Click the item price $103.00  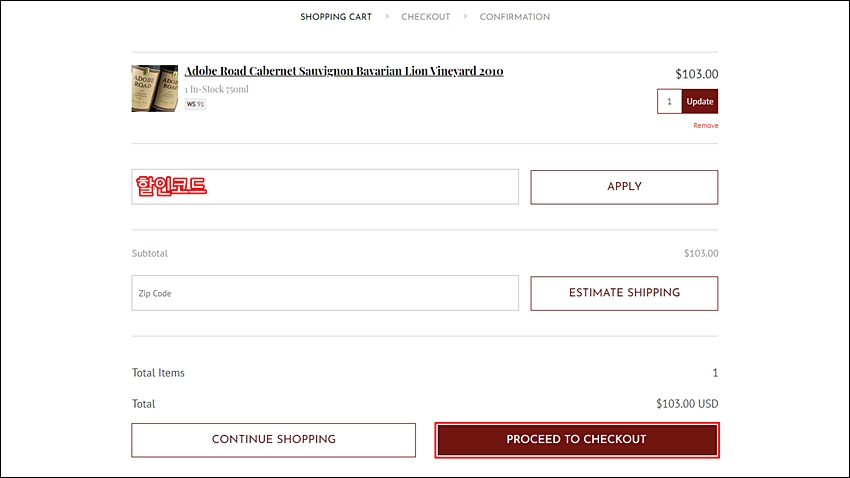pyautogui.click(x=697, y=74)
